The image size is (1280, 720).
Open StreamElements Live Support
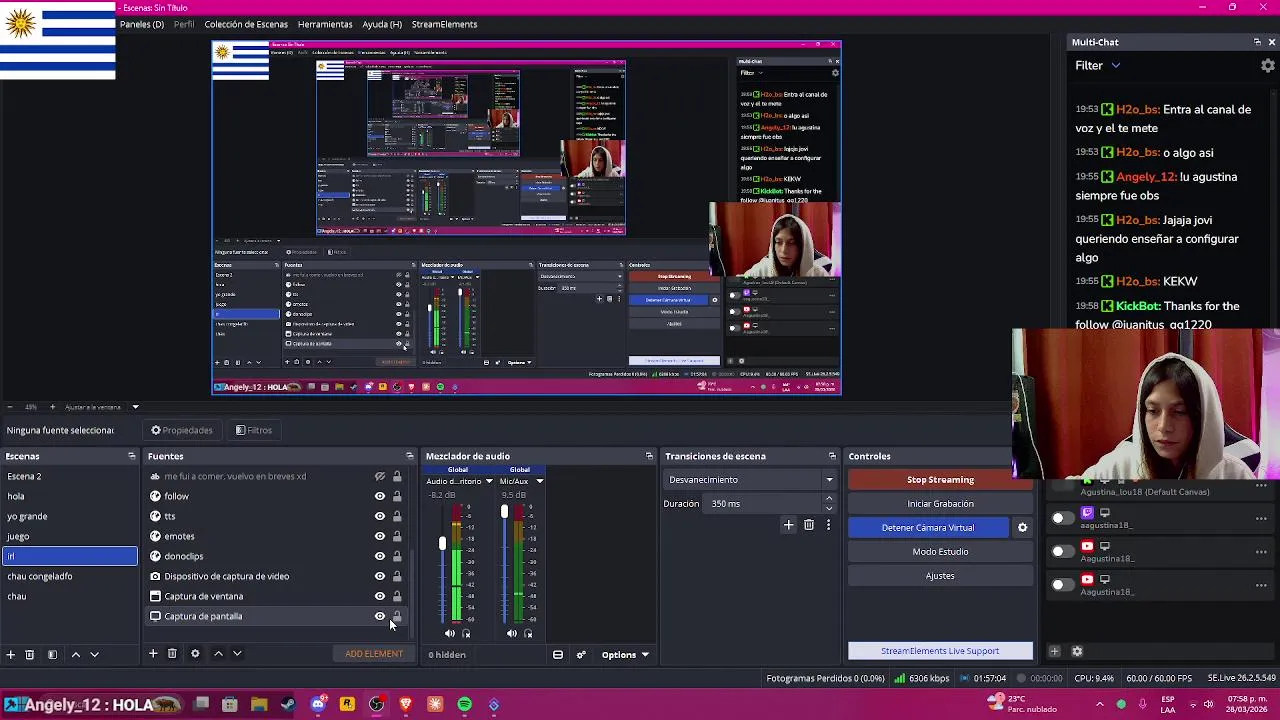[940, 651]
